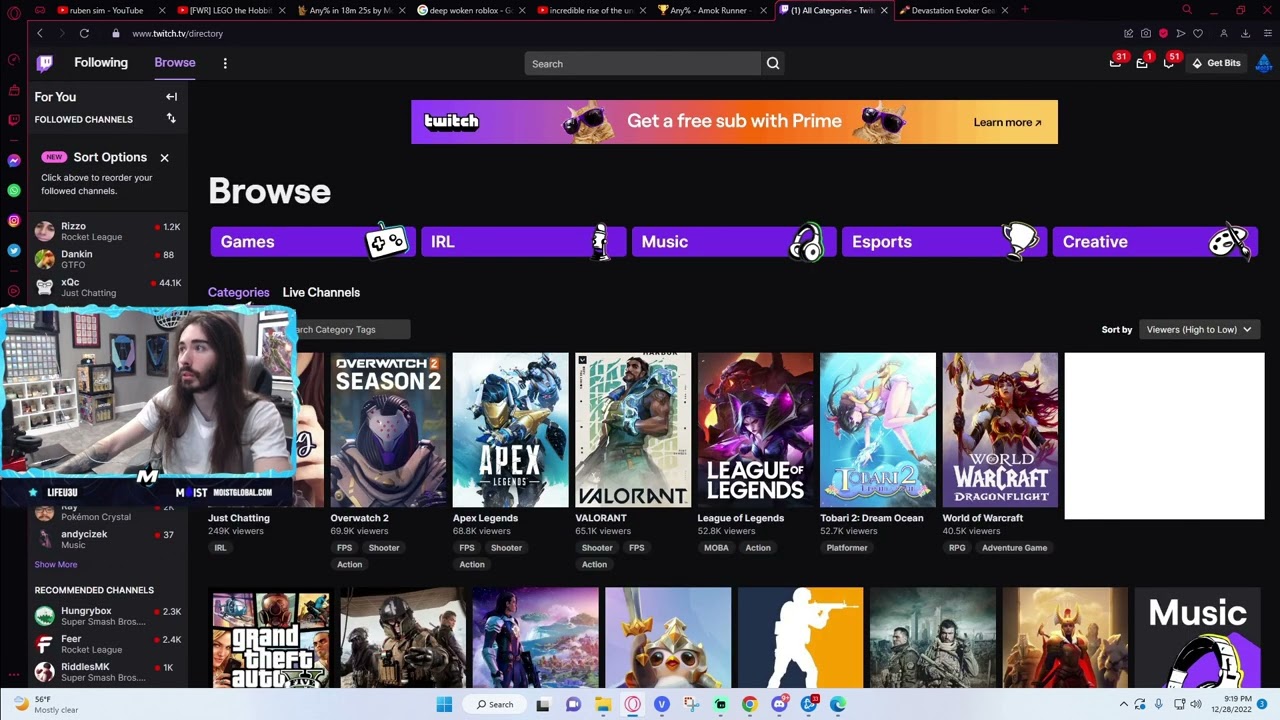Click the Twitch search input field
The image size is (1280, 720).
[643, 63]
